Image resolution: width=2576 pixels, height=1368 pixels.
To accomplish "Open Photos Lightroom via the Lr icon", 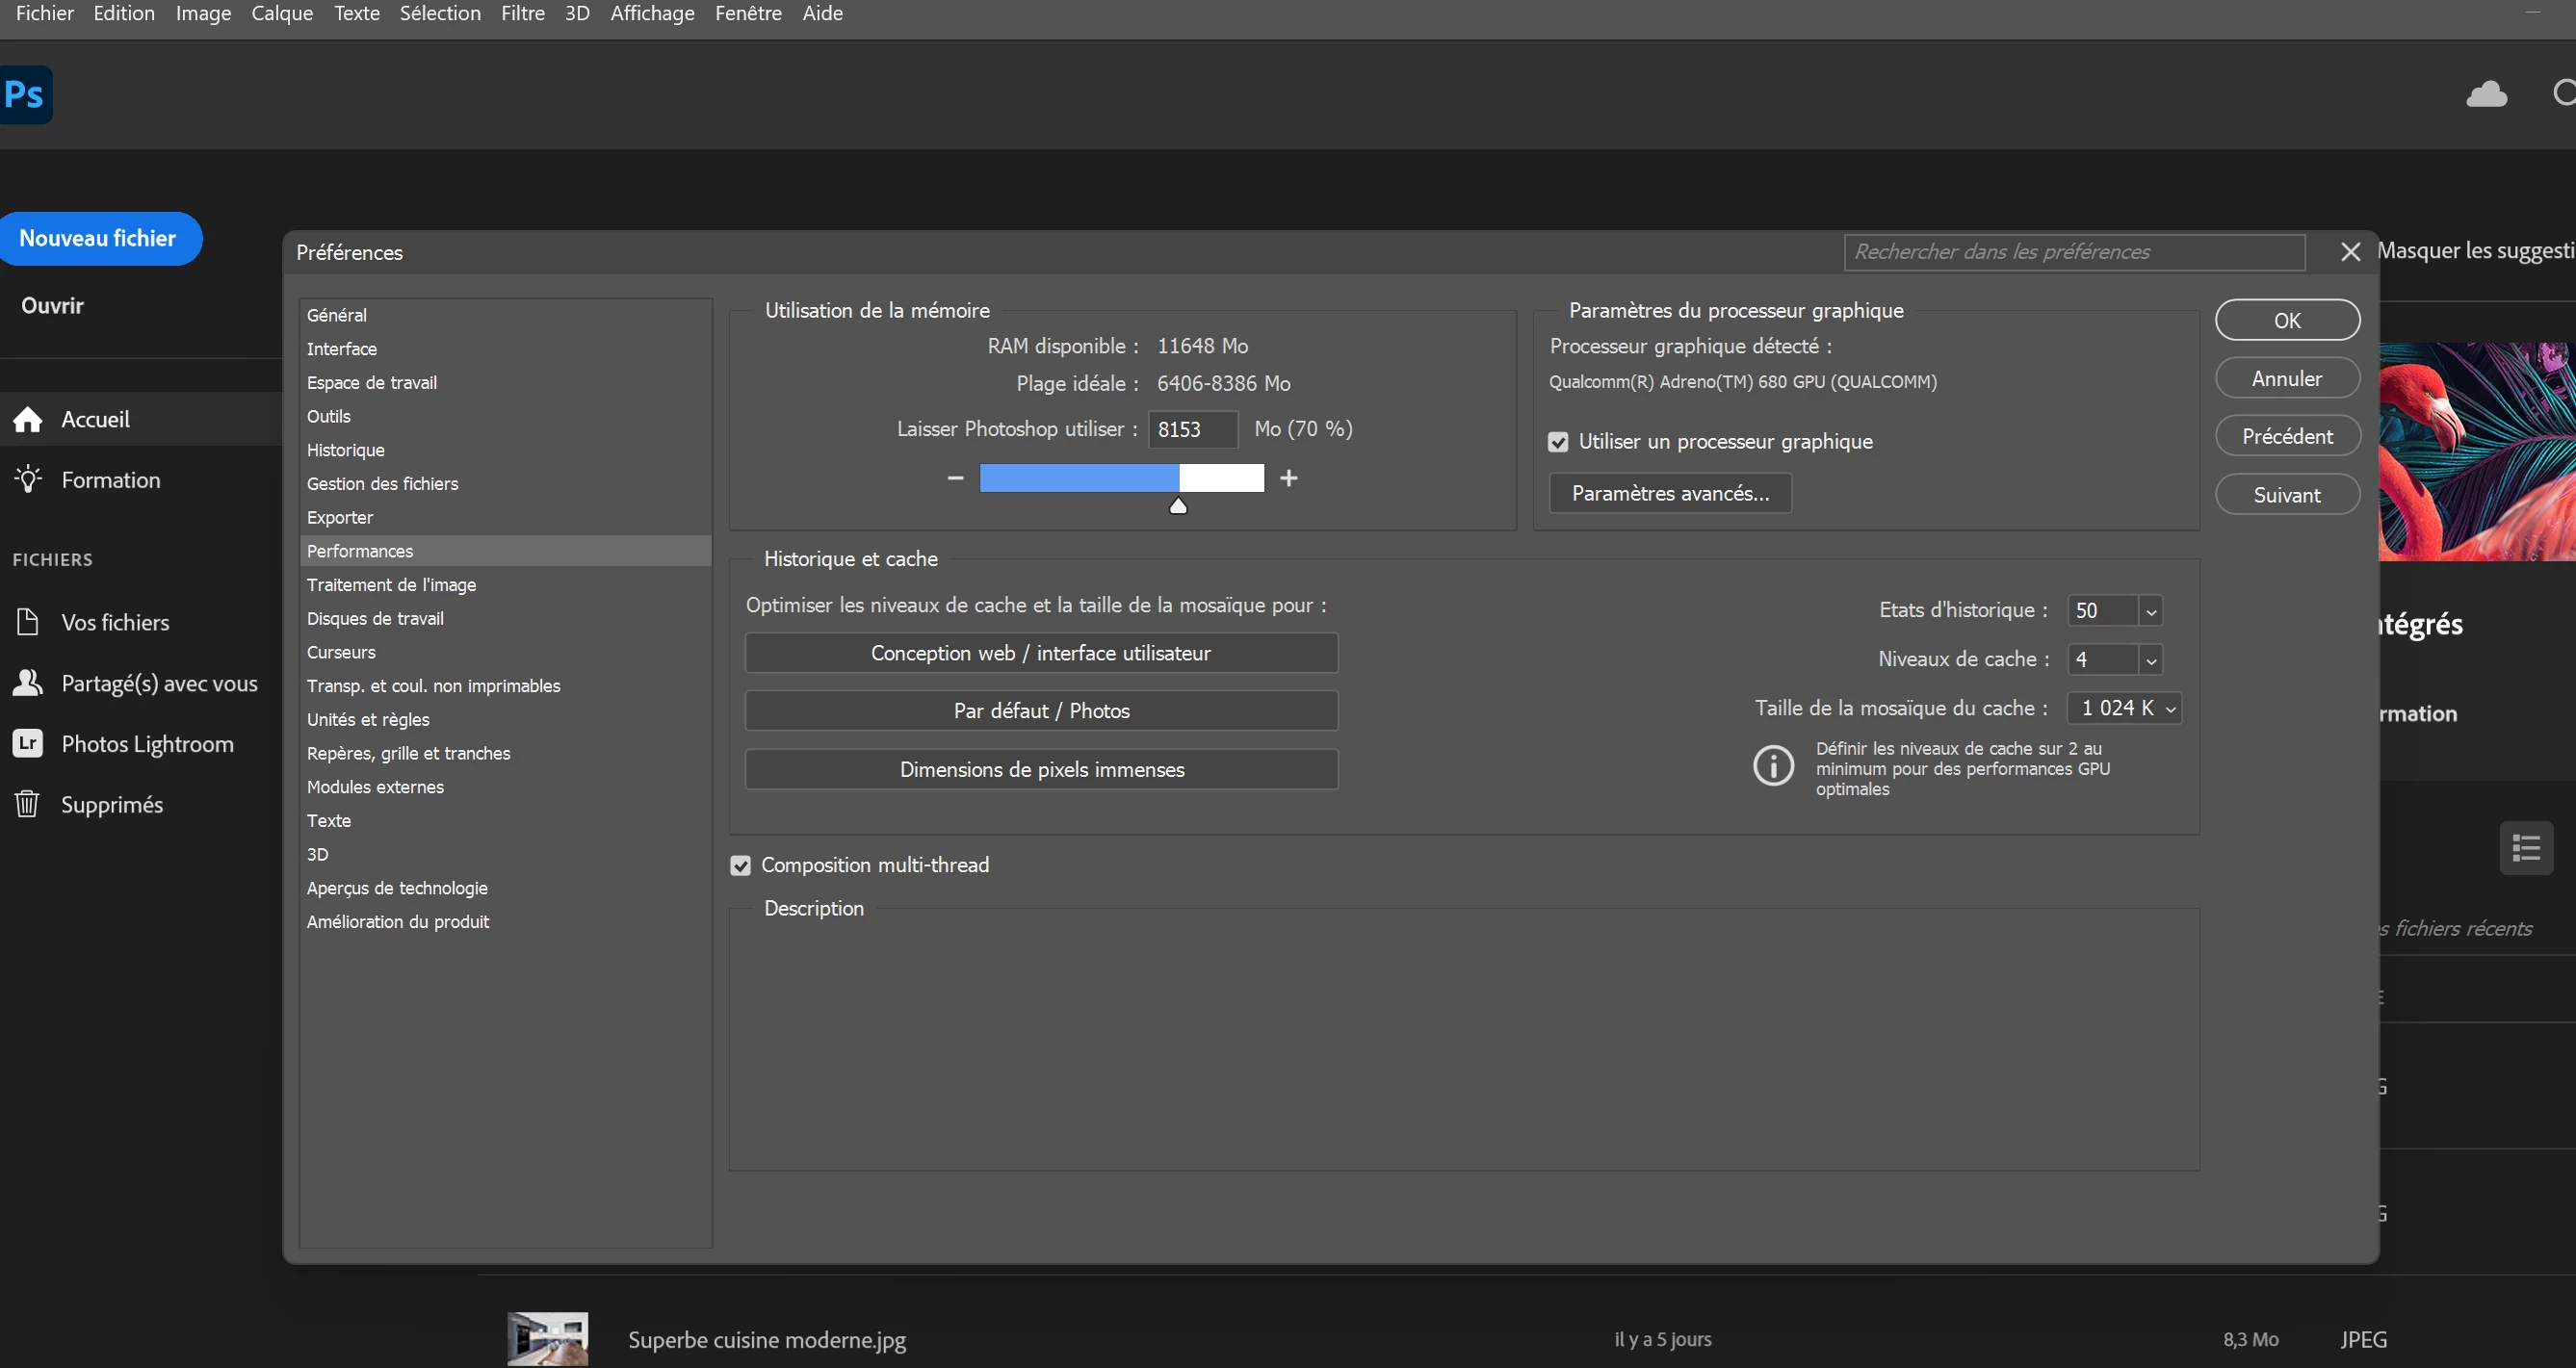I will click(x=28, y=743).
